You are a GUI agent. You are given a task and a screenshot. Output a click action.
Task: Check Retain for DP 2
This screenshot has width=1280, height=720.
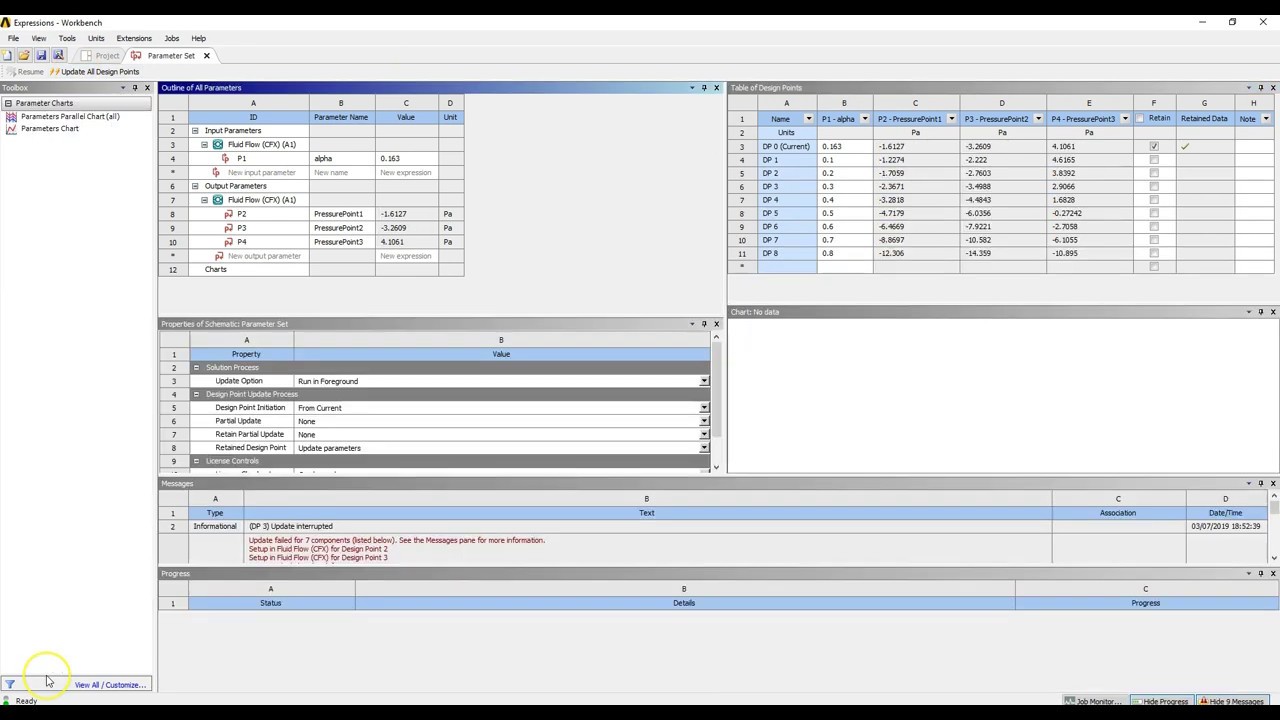pos(1154,173)
